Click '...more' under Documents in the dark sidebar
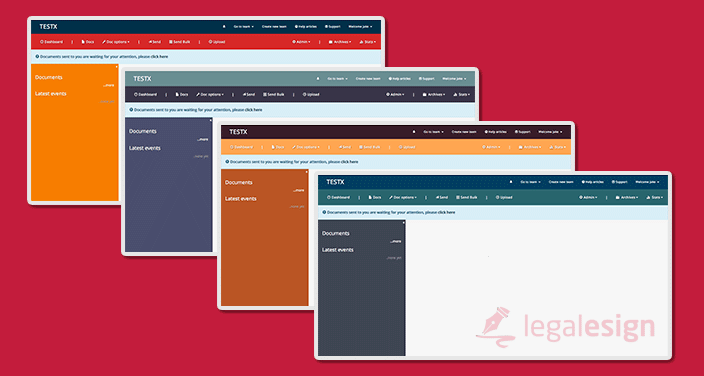 coord(395,241)
